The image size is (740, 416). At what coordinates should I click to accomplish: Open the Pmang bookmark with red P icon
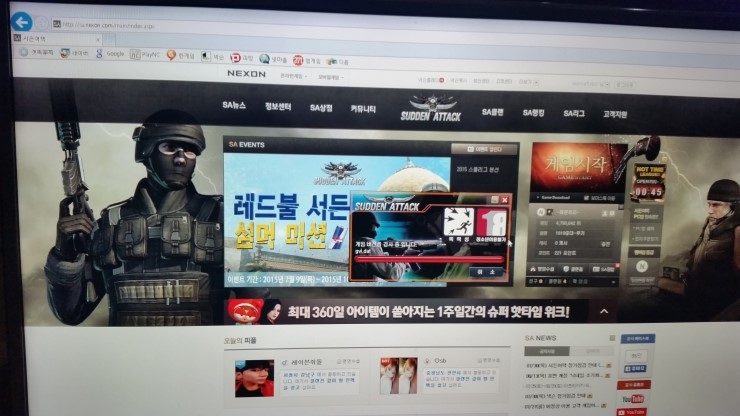242,58
